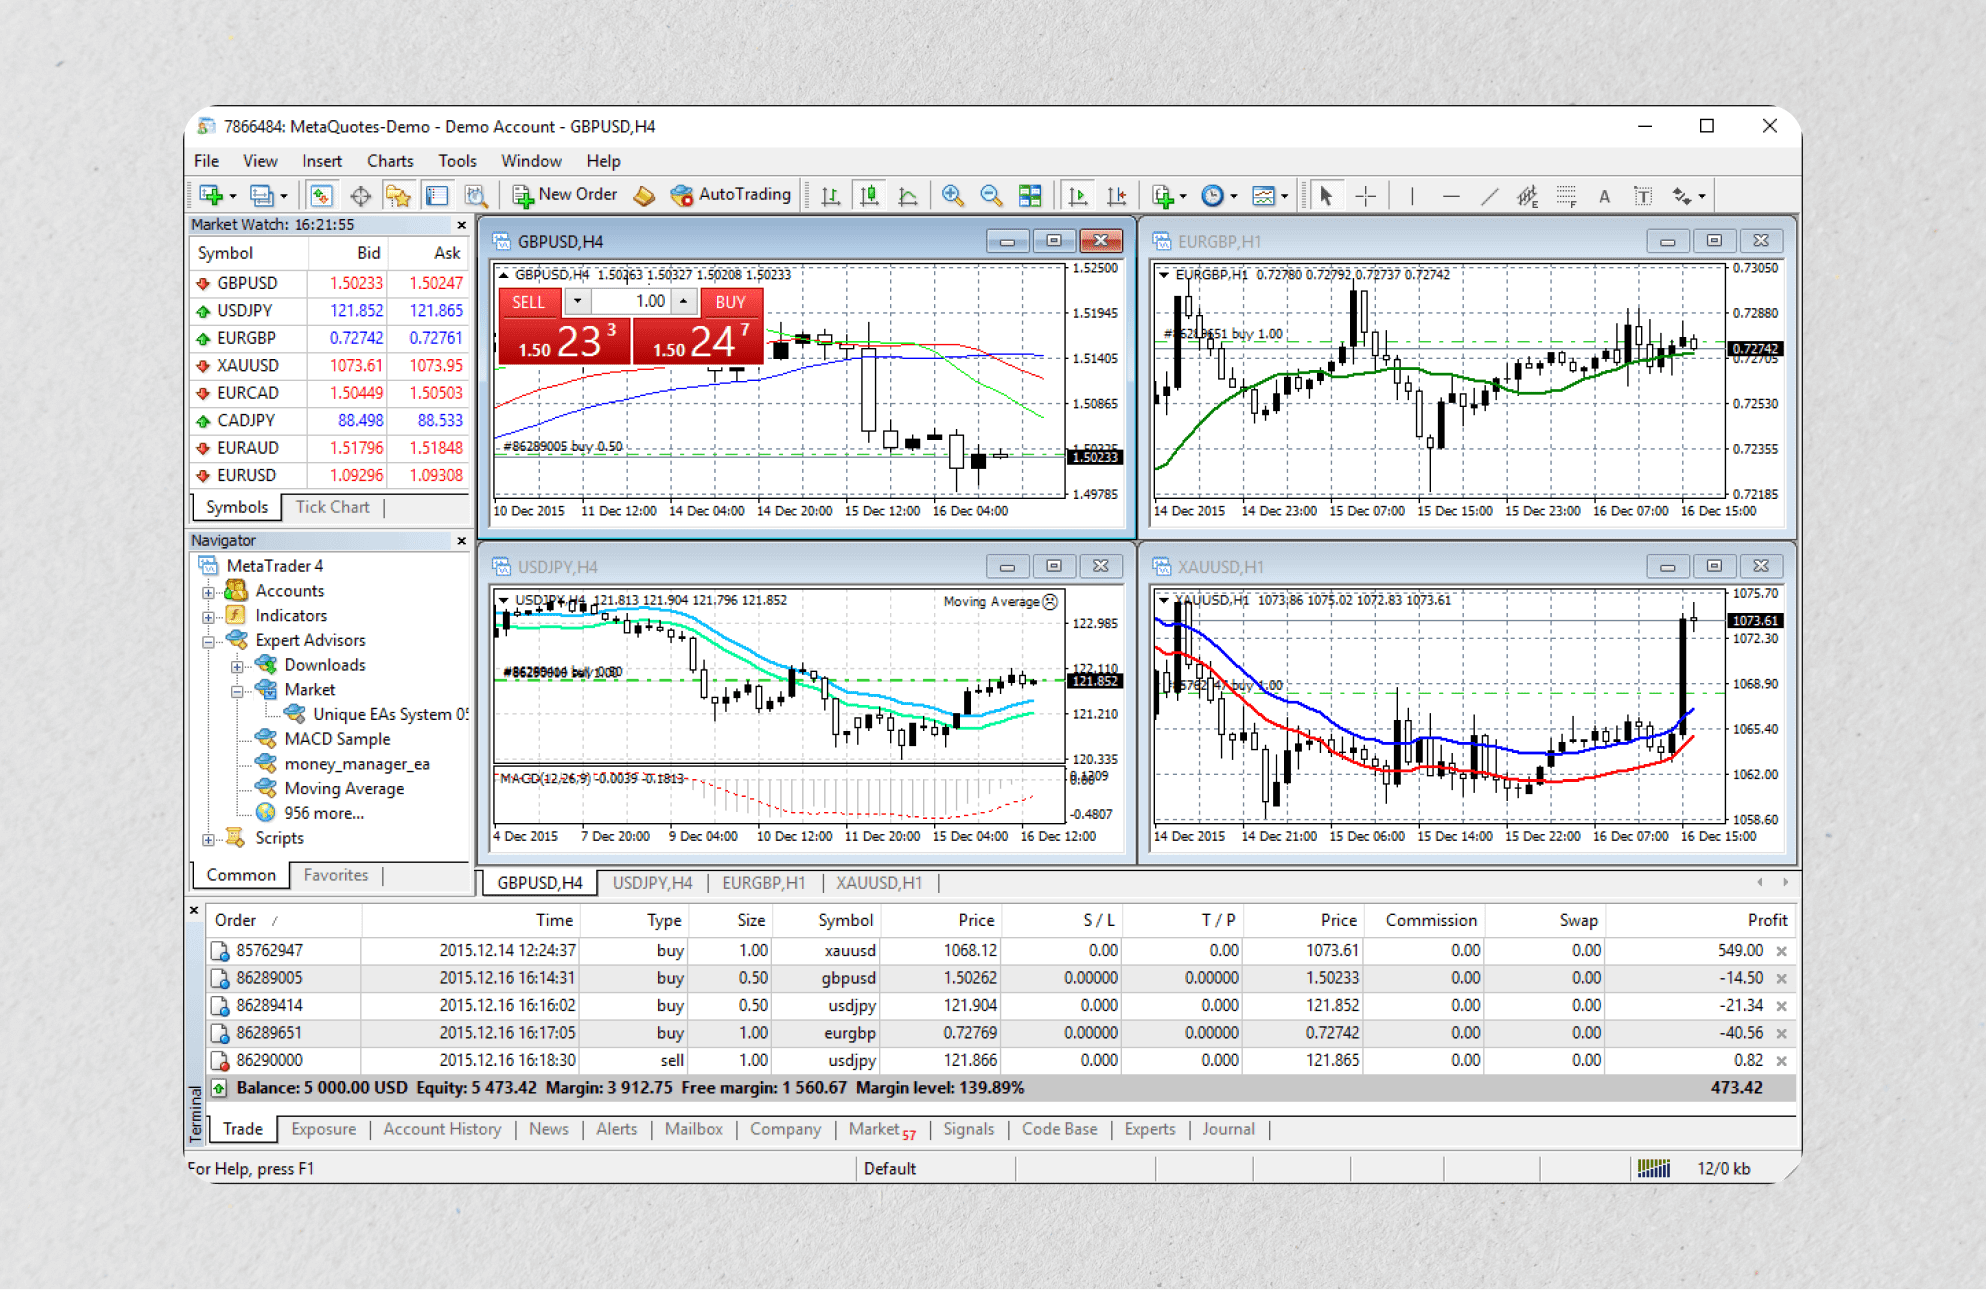This screenshot has height=1290, width=1986.
Task: Switch chart to candlesticks view
Action: click(869, 196)
